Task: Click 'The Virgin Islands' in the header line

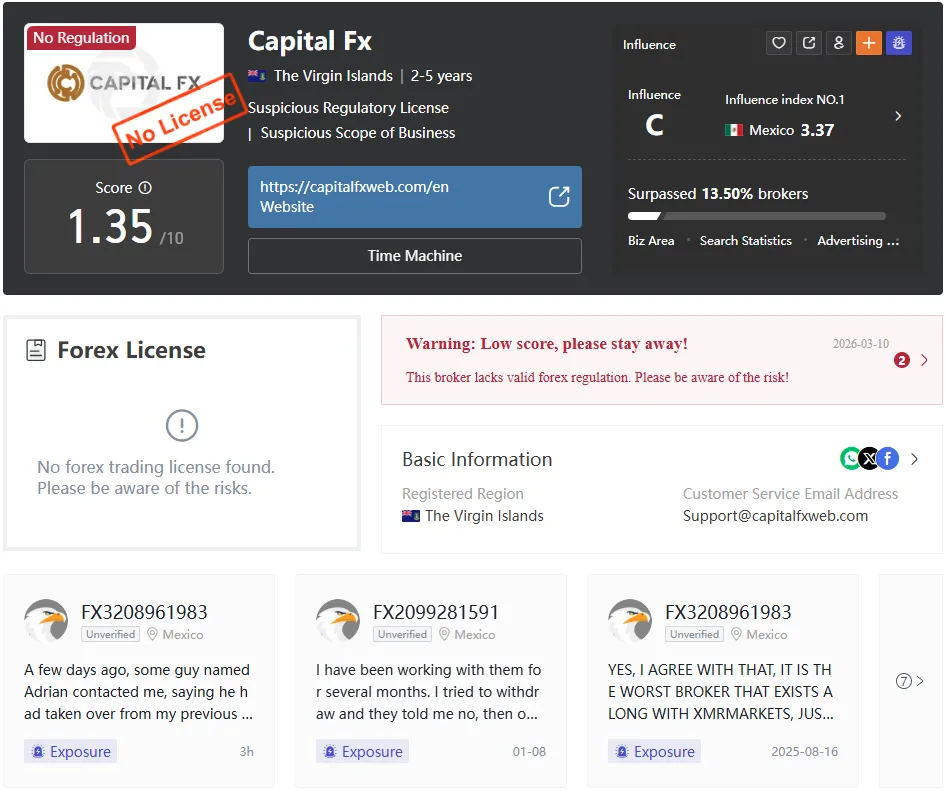Action: point(333,76)
